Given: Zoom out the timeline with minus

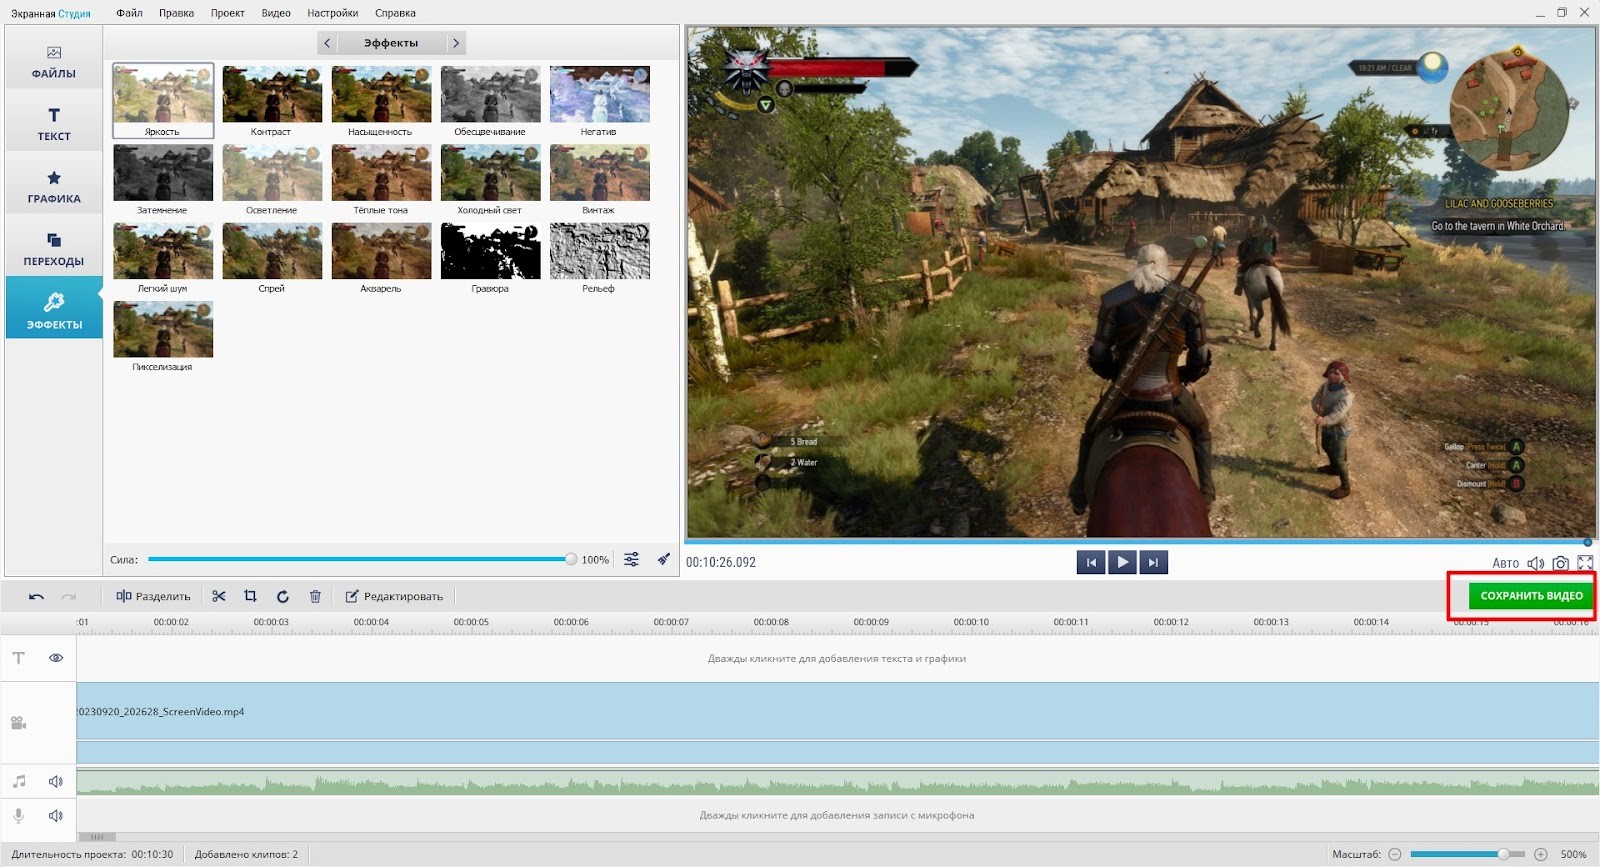Looking at the screenshot, I should point(1395,854).
